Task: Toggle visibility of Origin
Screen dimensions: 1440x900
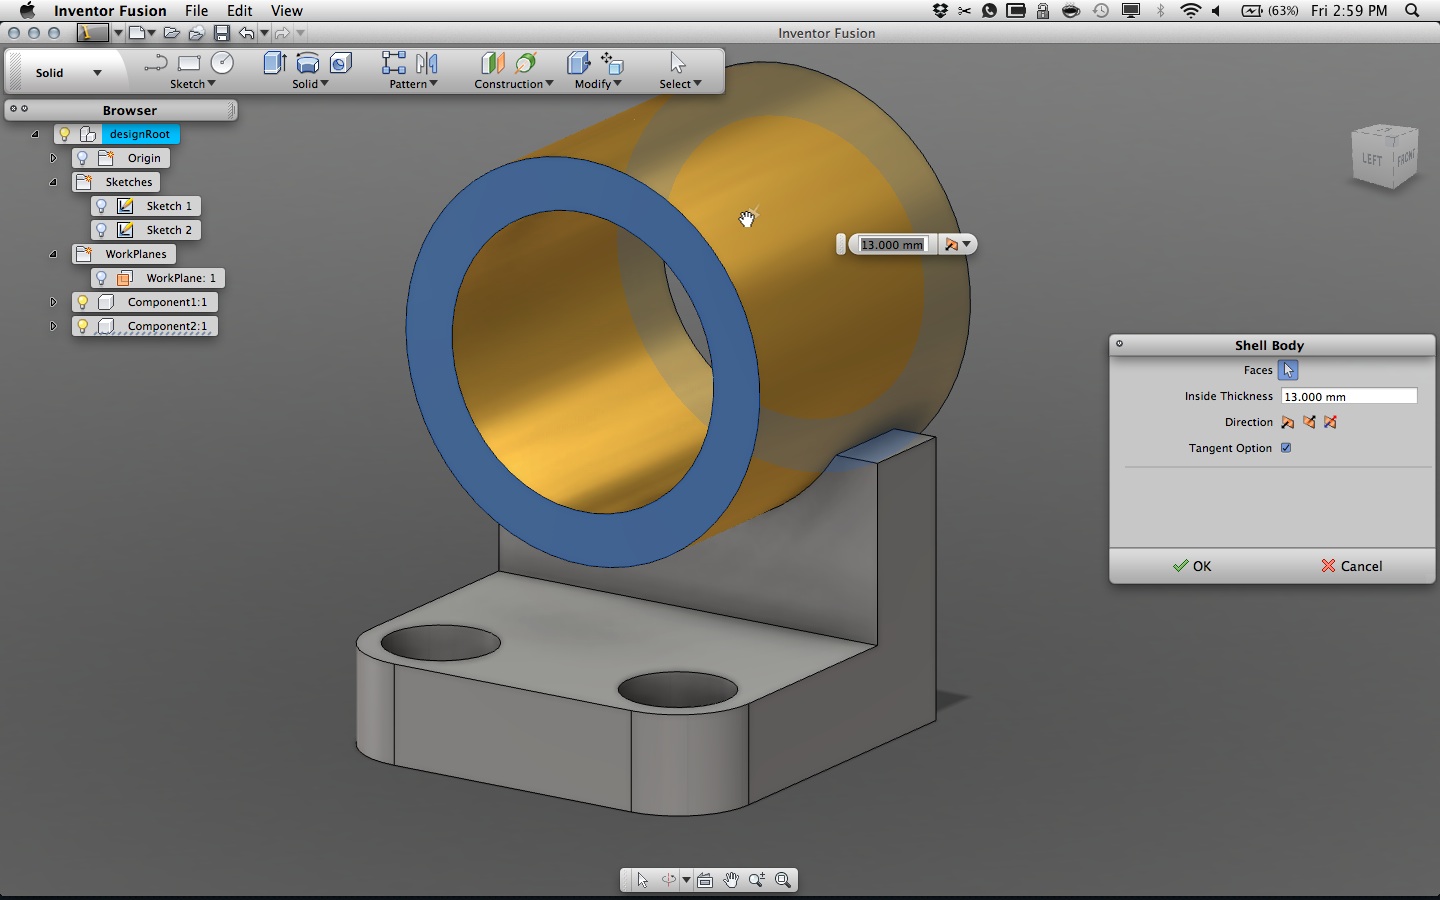Action: [83, 158]
